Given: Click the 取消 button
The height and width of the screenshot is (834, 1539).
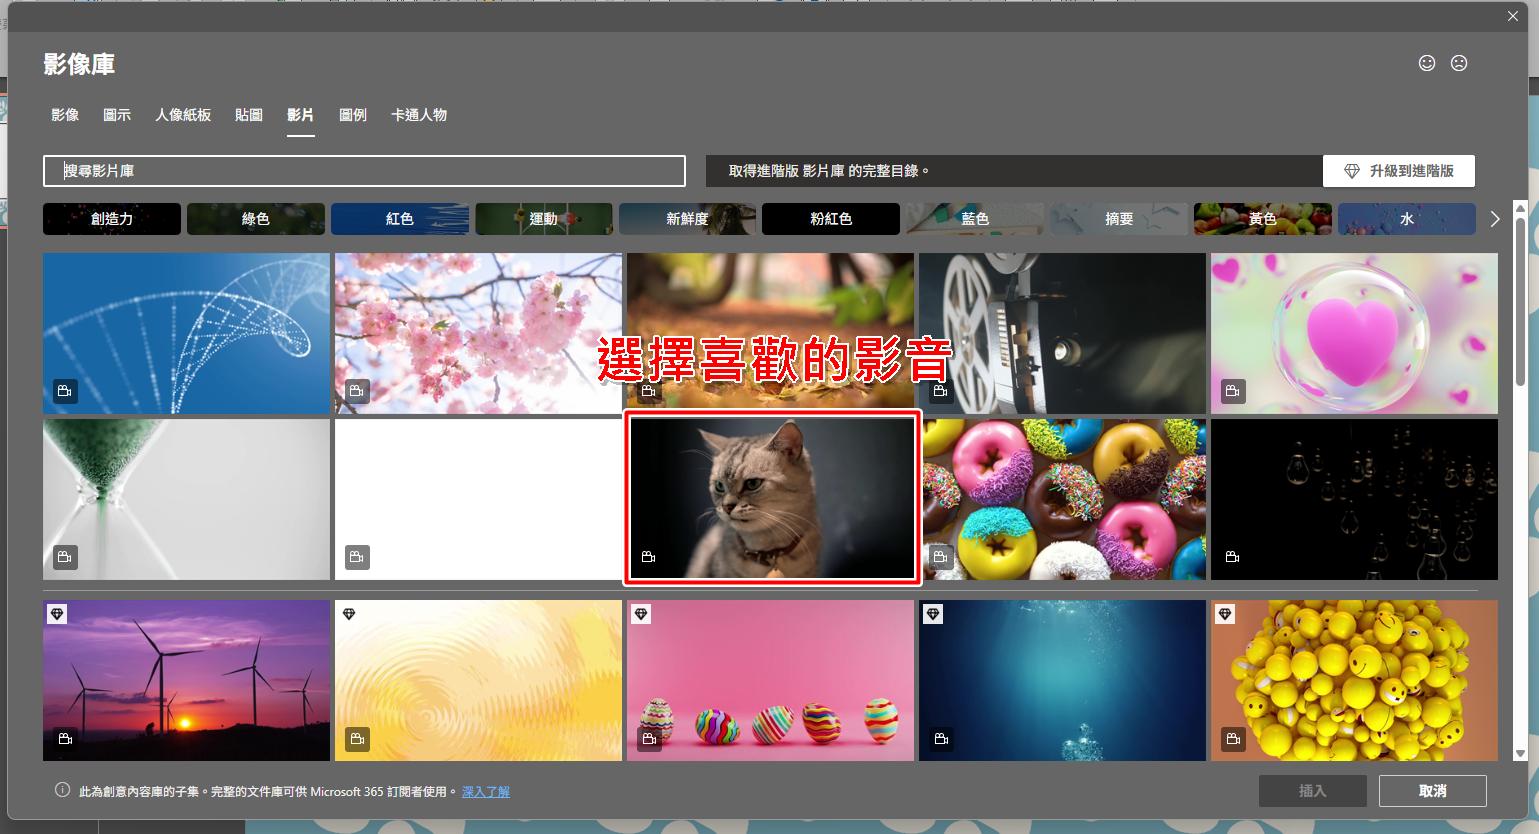Looking at the screenshot, I should 1432,791.
